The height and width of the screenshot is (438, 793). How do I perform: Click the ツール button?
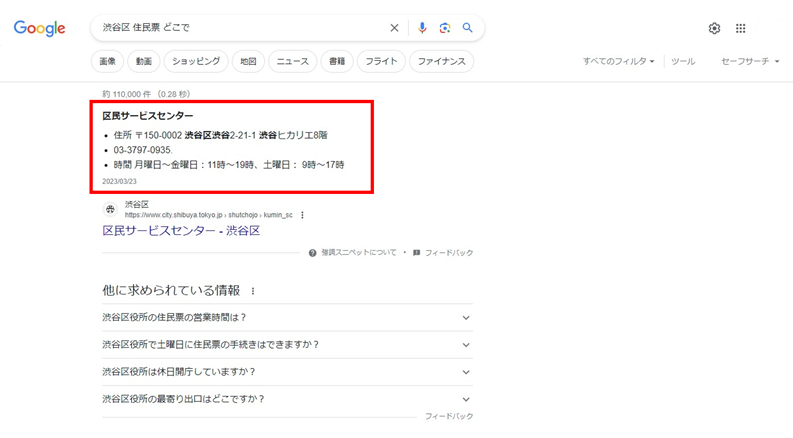(x=683, y=61)
